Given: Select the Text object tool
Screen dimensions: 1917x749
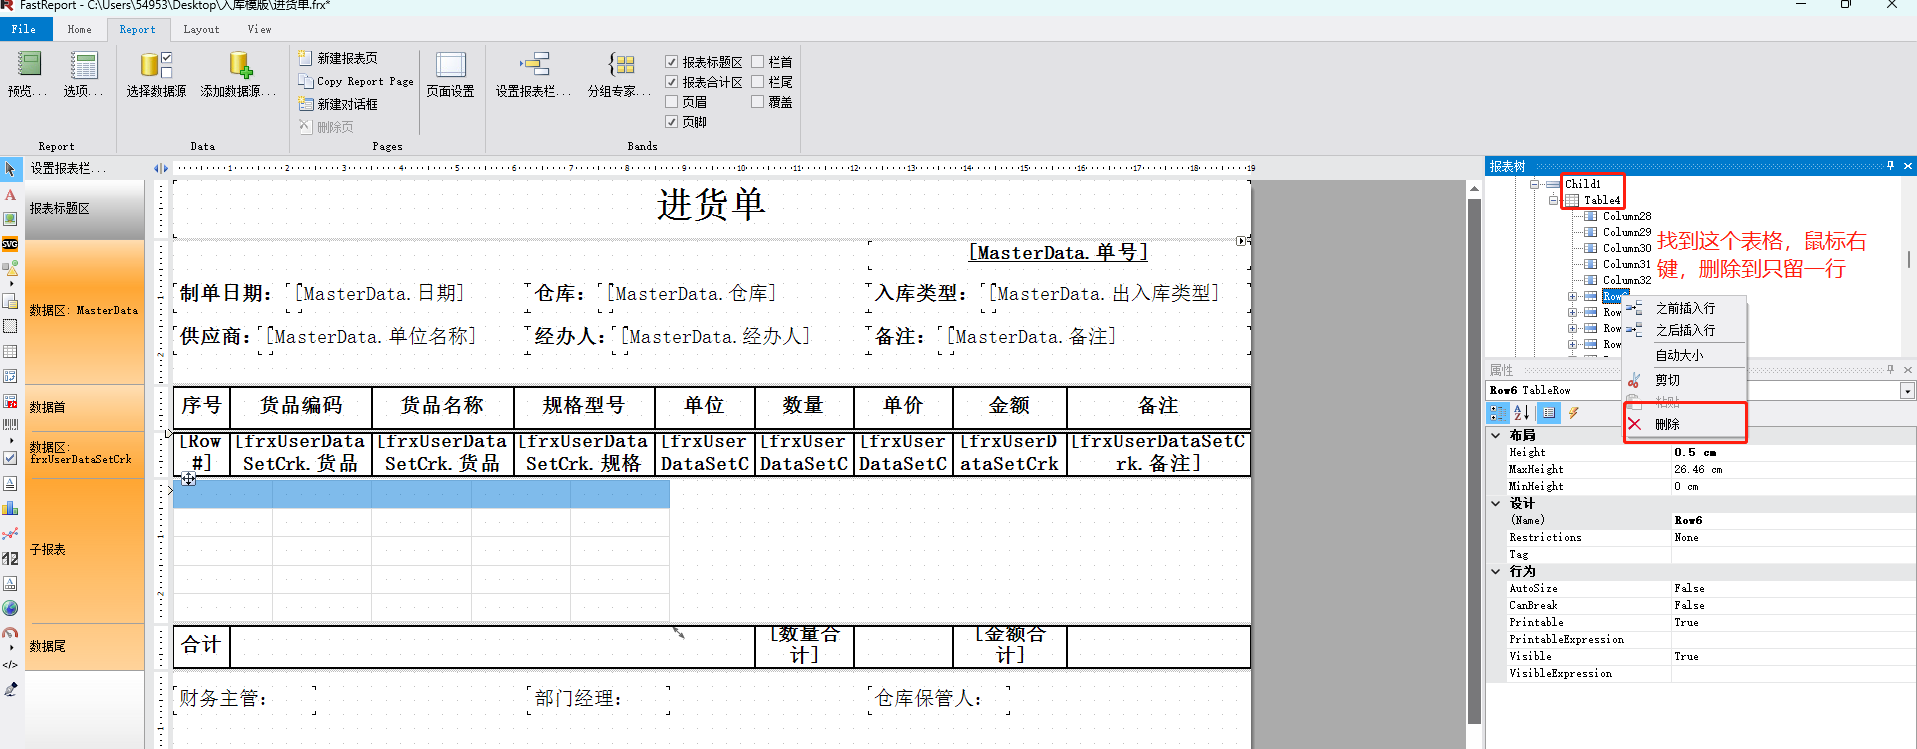Looking at the screenshot, I should (x=10, y=194).
